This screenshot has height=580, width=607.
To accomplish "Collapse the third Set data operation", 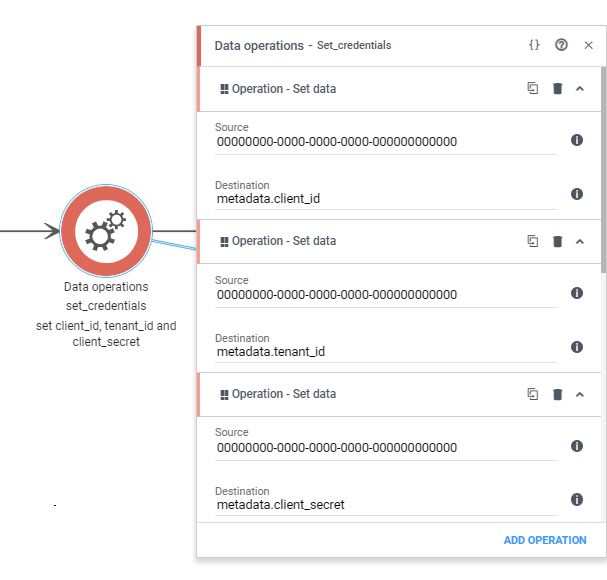I will (580, 395).
